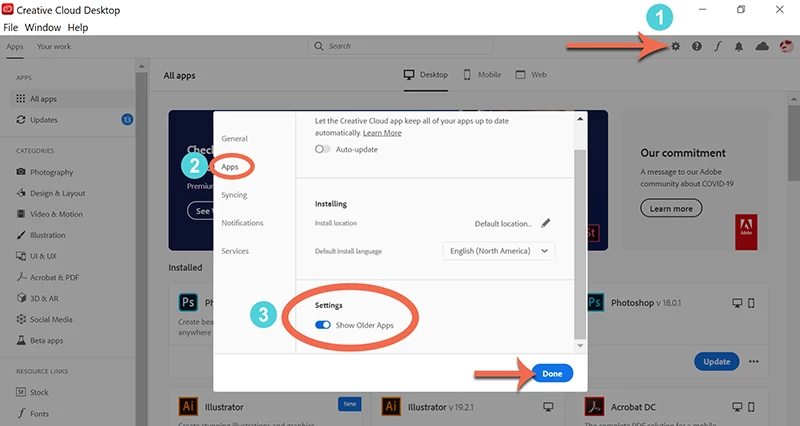Click the Acrobat DC app icon
Screen dimensions: 800x426
(x=594, y=407)
